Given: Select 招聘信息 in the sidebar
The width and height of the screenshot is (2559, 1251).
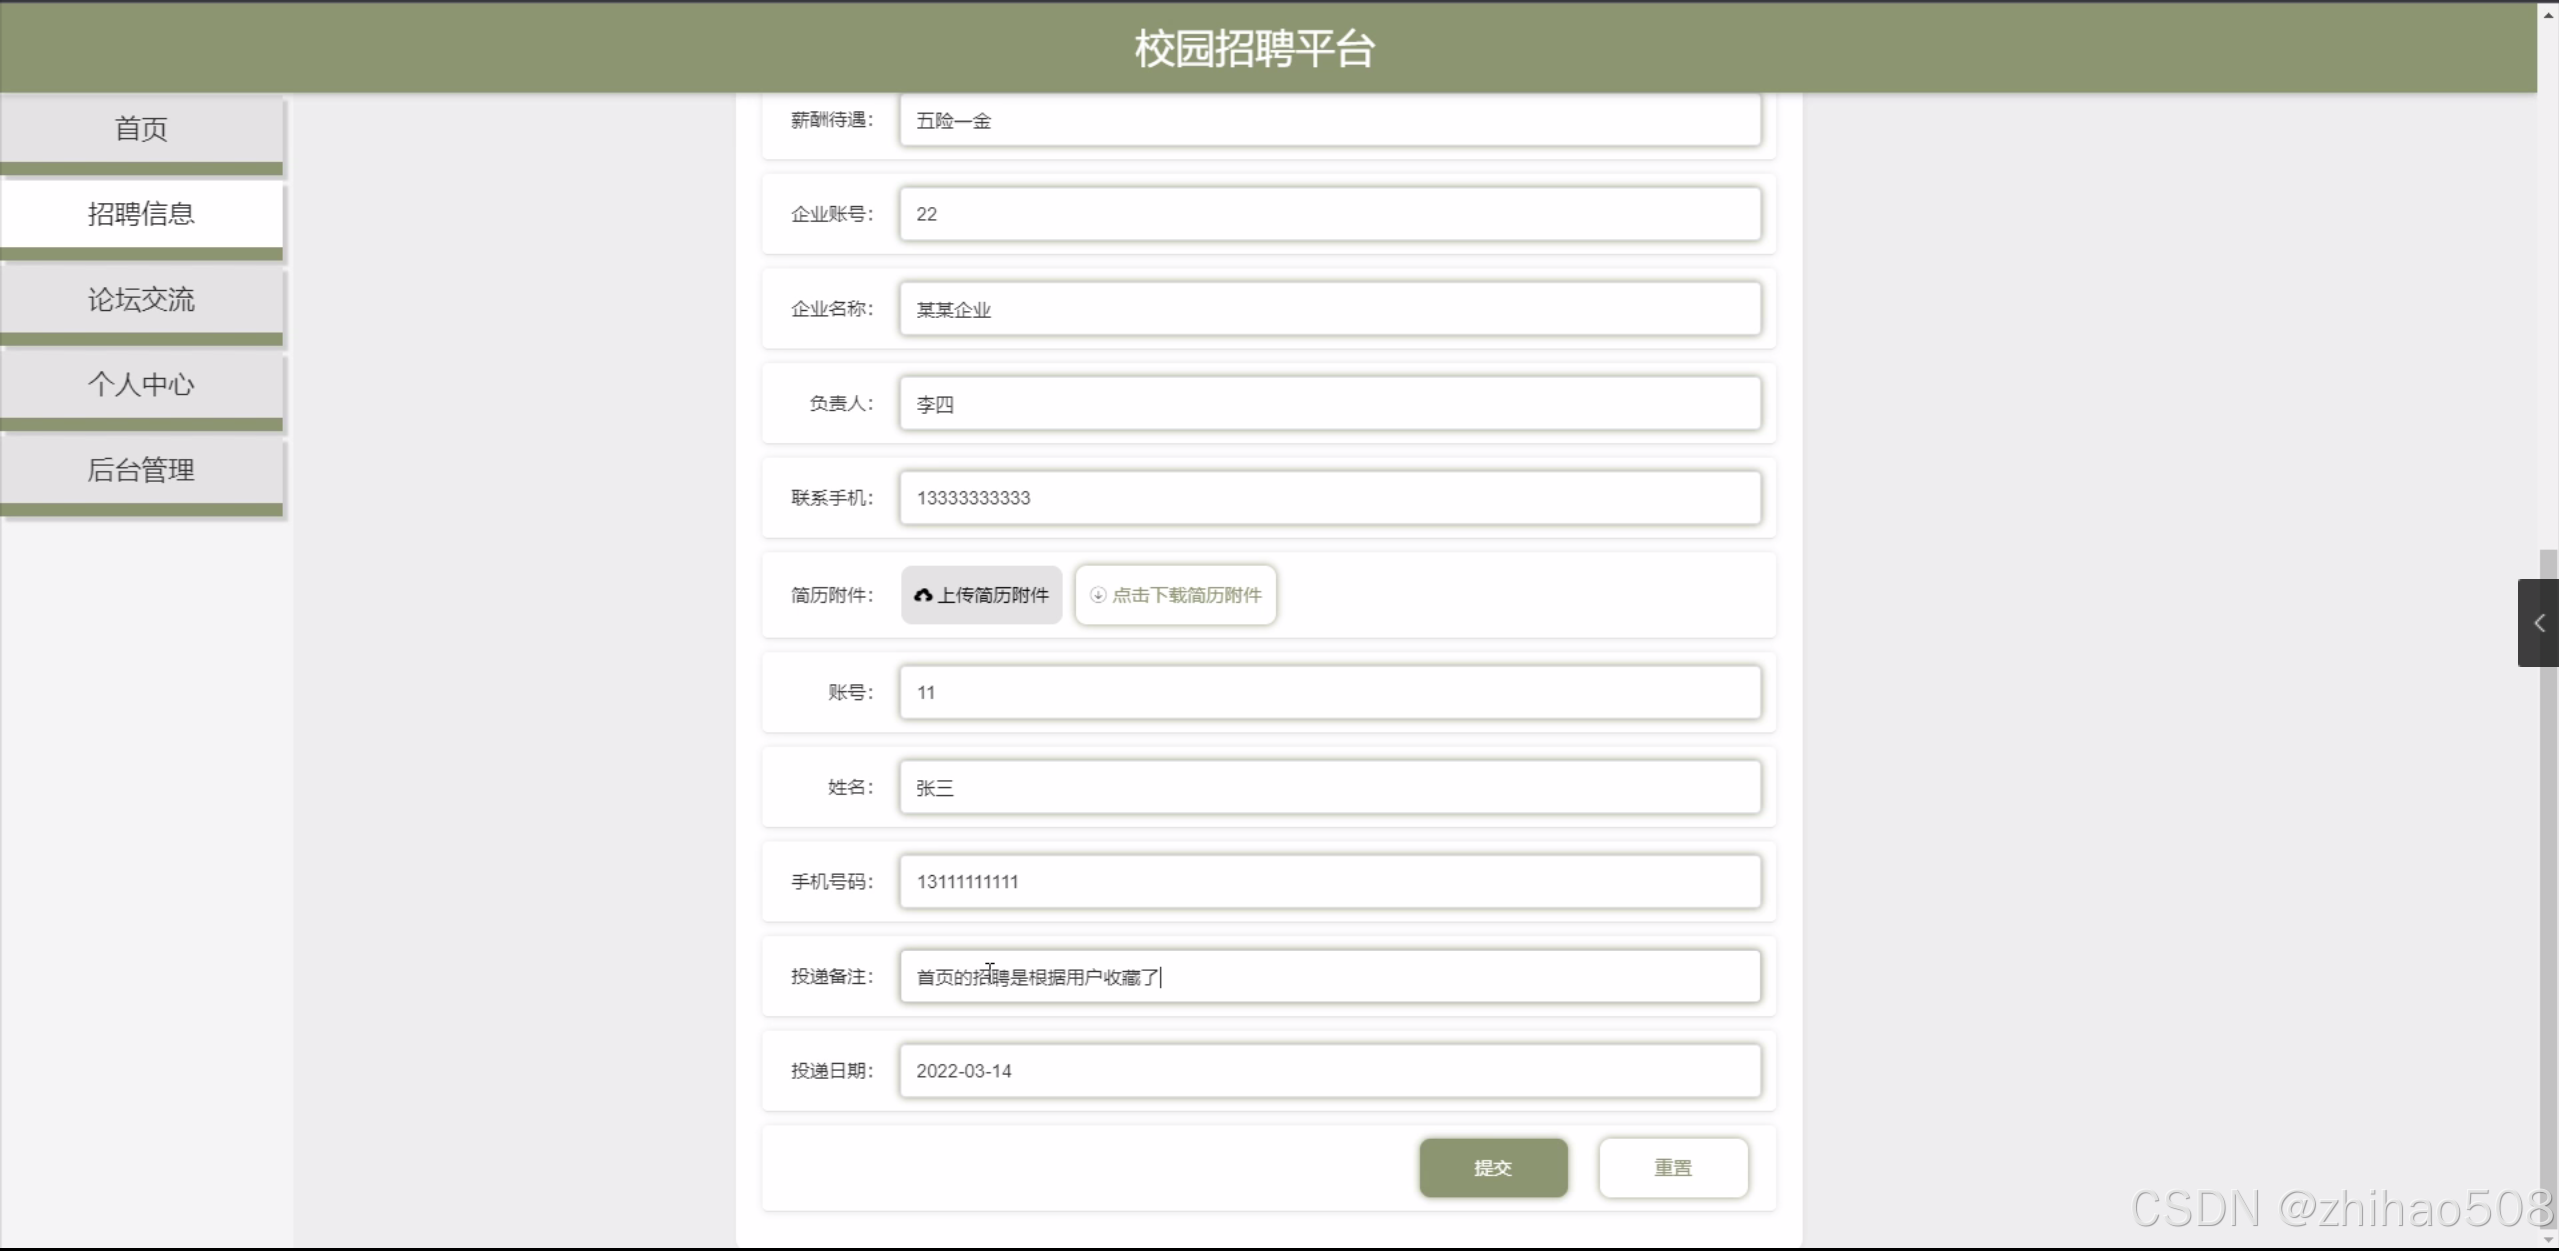Looking at the screenshot, I should coord(141,214).
